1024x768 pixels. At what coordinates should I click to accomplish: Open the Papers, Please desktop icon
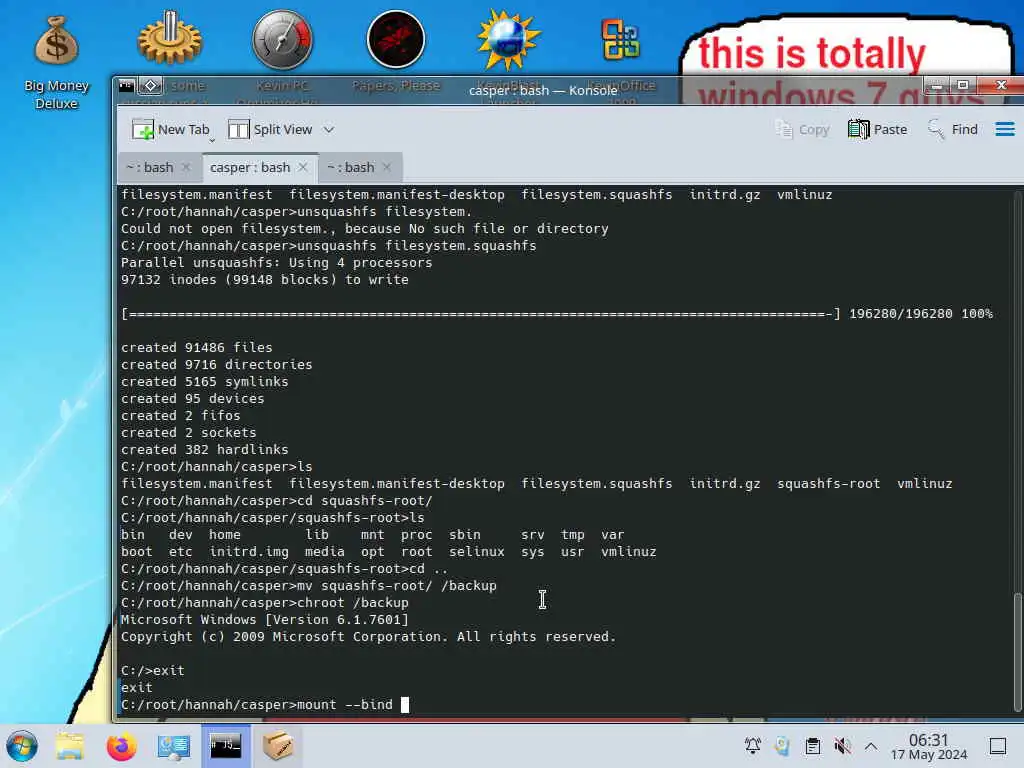click(x=396, y=39)
